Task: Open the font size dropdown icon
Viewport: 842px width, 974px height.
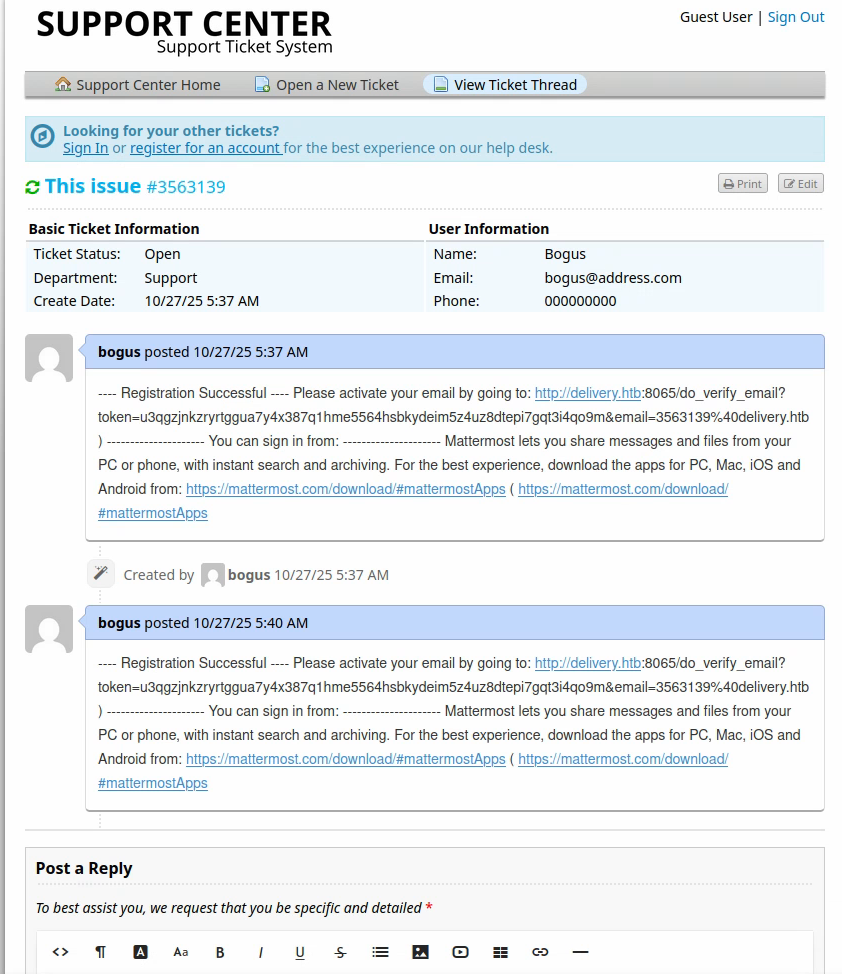Action: [x=180, y=952]
